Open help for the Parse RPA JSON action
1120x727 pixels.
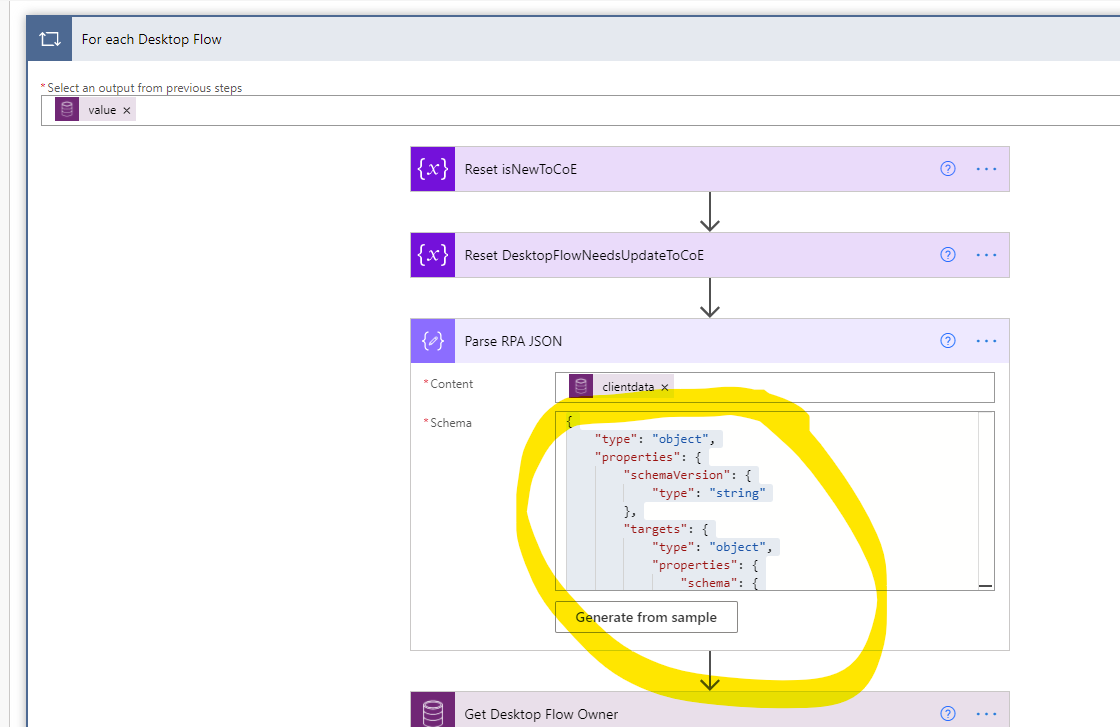tap(947, 340)
